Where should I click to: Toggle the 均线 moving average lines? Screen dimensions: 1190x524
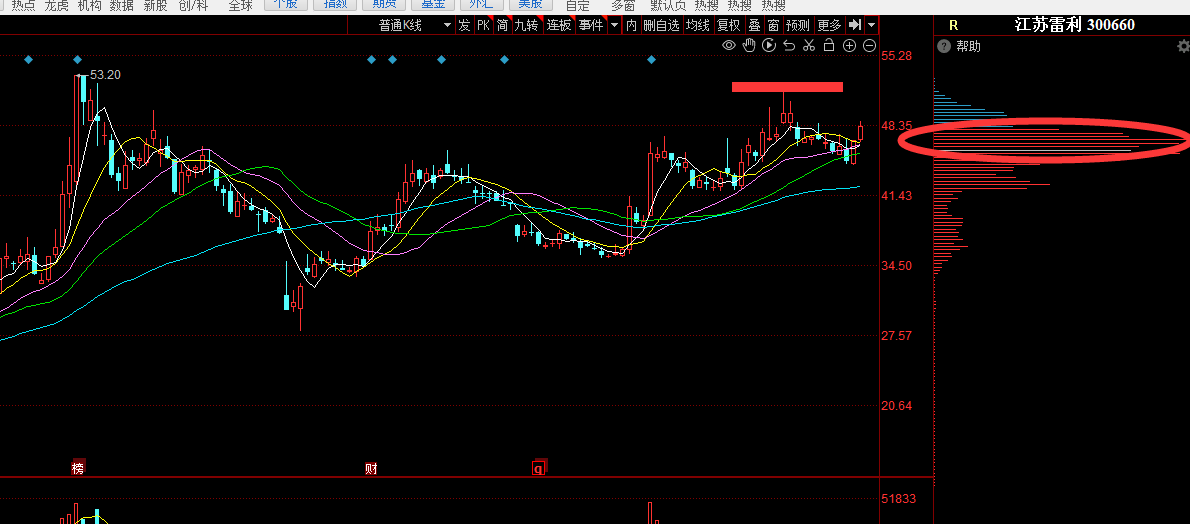coord(697,25)
